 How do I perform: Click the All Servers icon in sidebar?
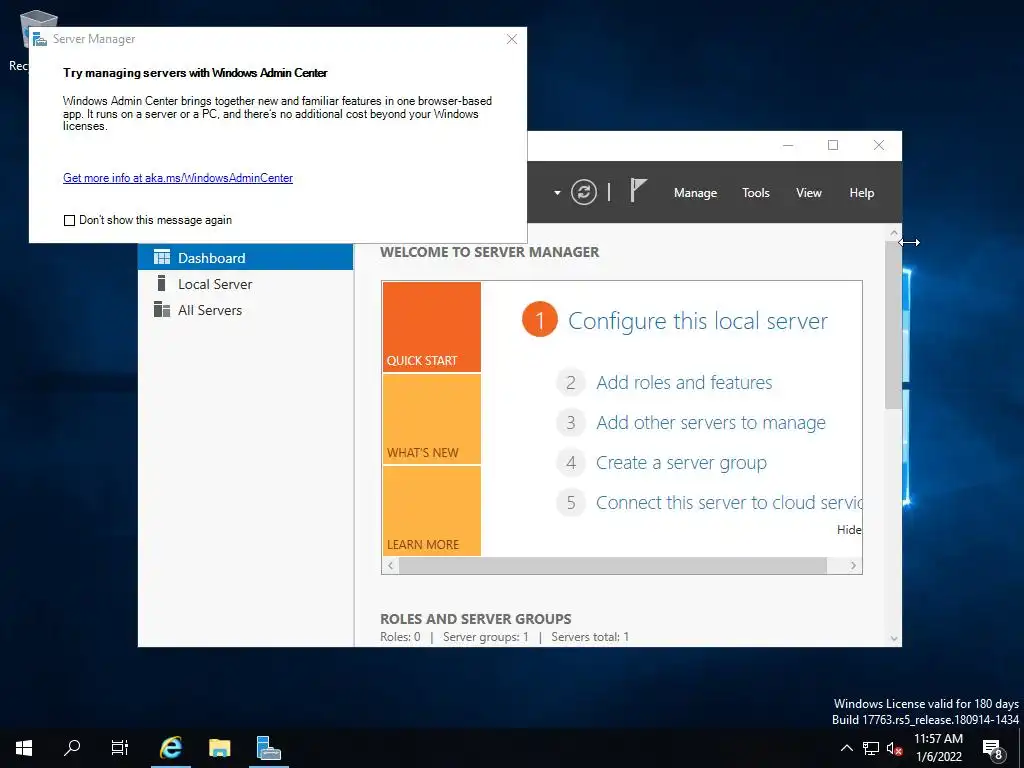(x=161, y=309)
